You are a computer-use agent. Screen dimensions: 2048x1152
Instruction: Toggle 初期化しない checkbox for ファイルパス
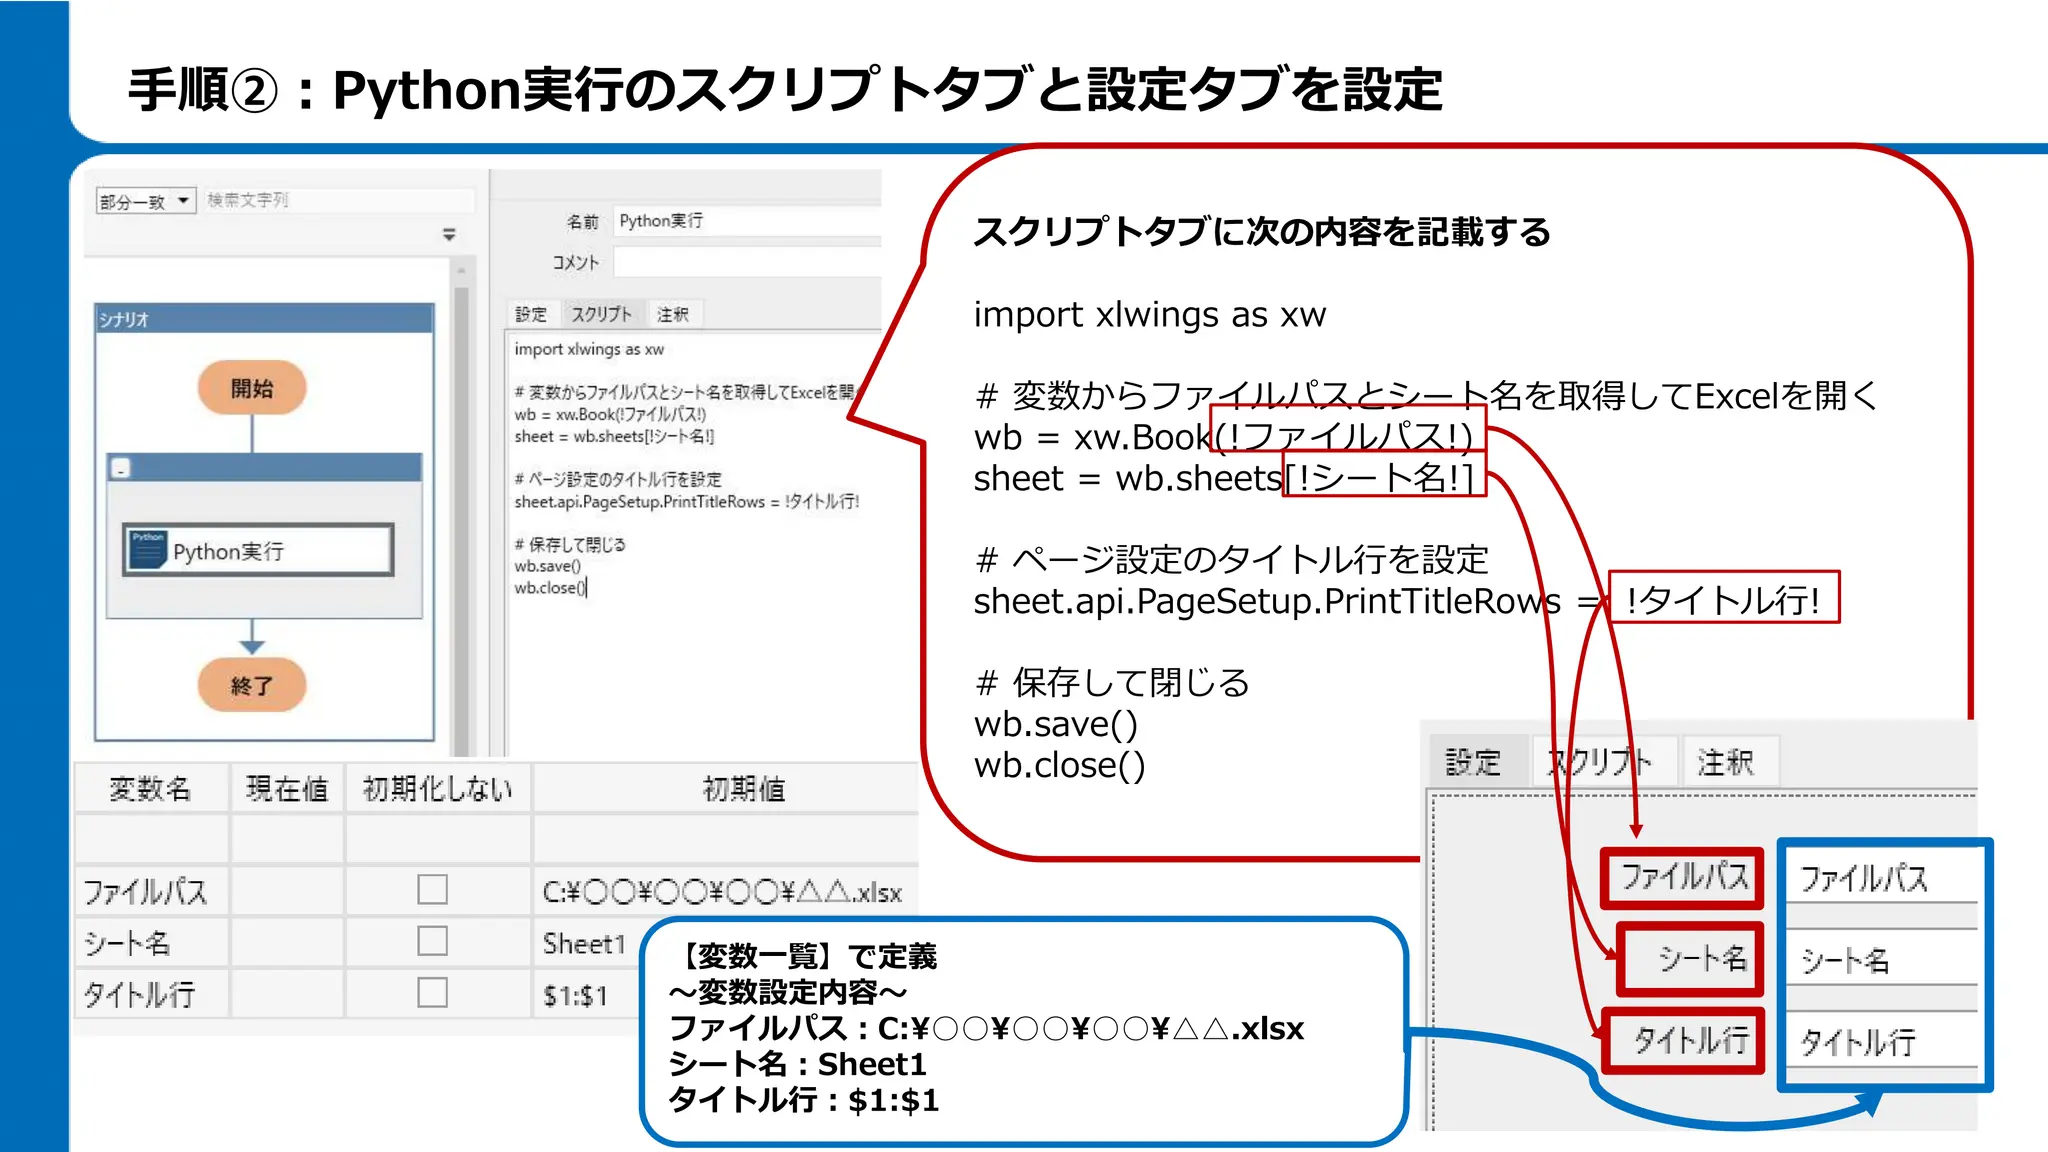(432, 889)
